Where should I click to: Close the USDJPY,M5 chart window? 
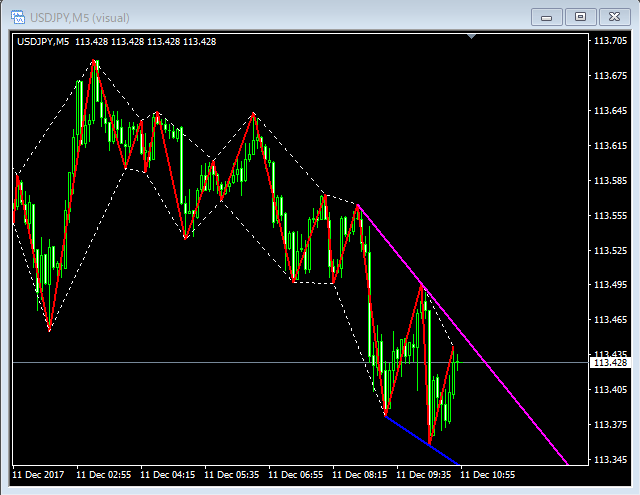(x=614, y=17)
